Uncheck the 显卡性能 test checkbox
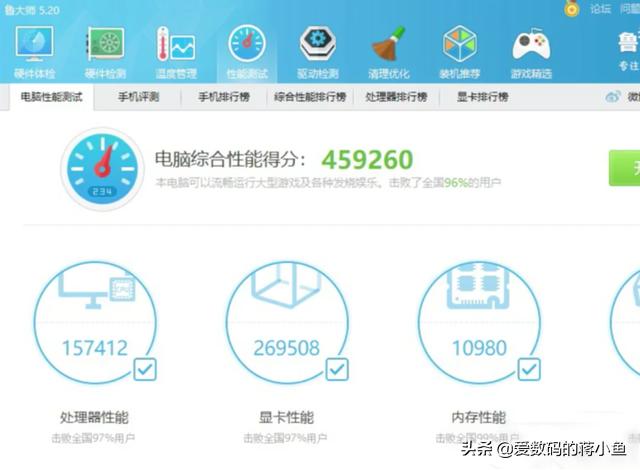This screenshot has height=470, width=640. click(x=337, y=369)
